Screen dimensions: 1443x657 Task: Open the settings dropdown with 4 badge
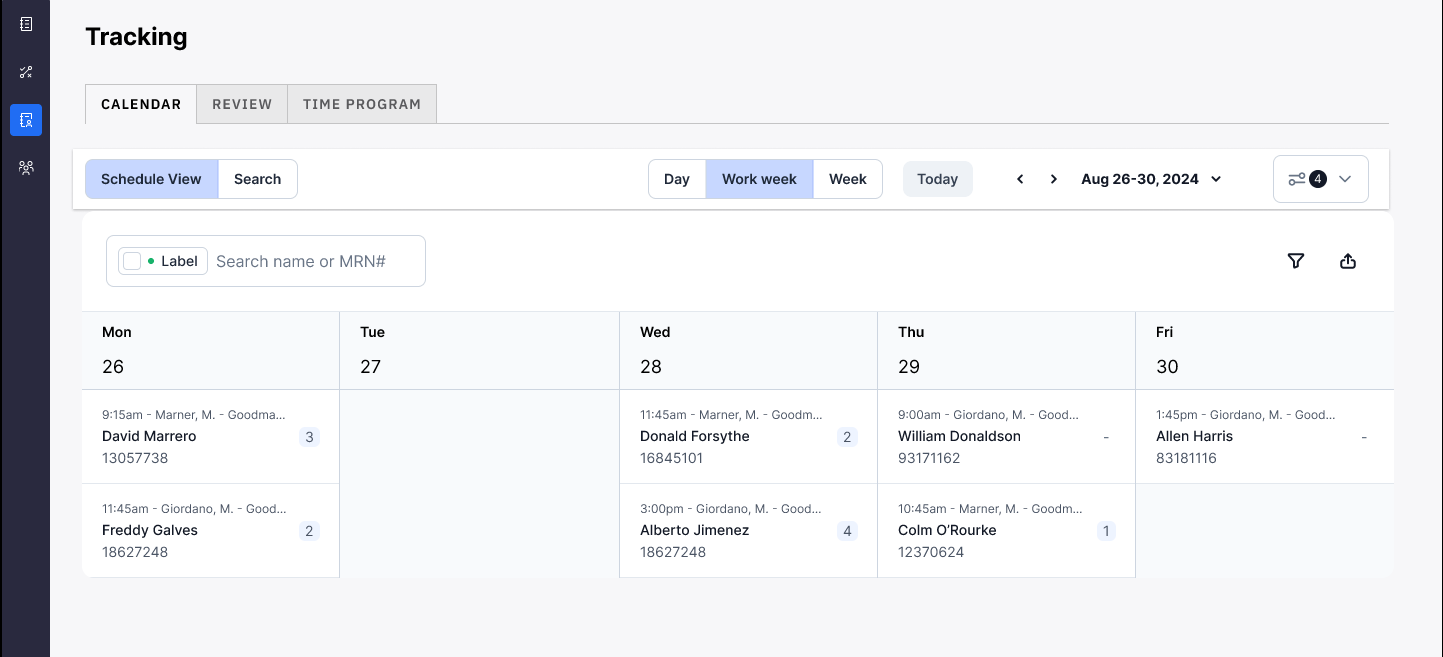(1320, 179)
